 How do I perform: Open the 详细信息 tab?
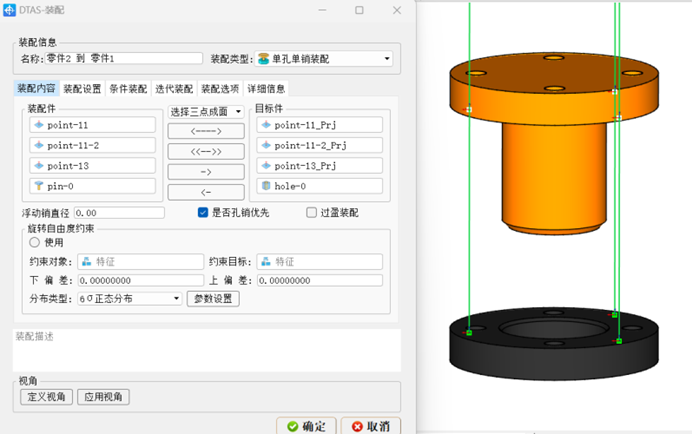click(x=266, y=88)
